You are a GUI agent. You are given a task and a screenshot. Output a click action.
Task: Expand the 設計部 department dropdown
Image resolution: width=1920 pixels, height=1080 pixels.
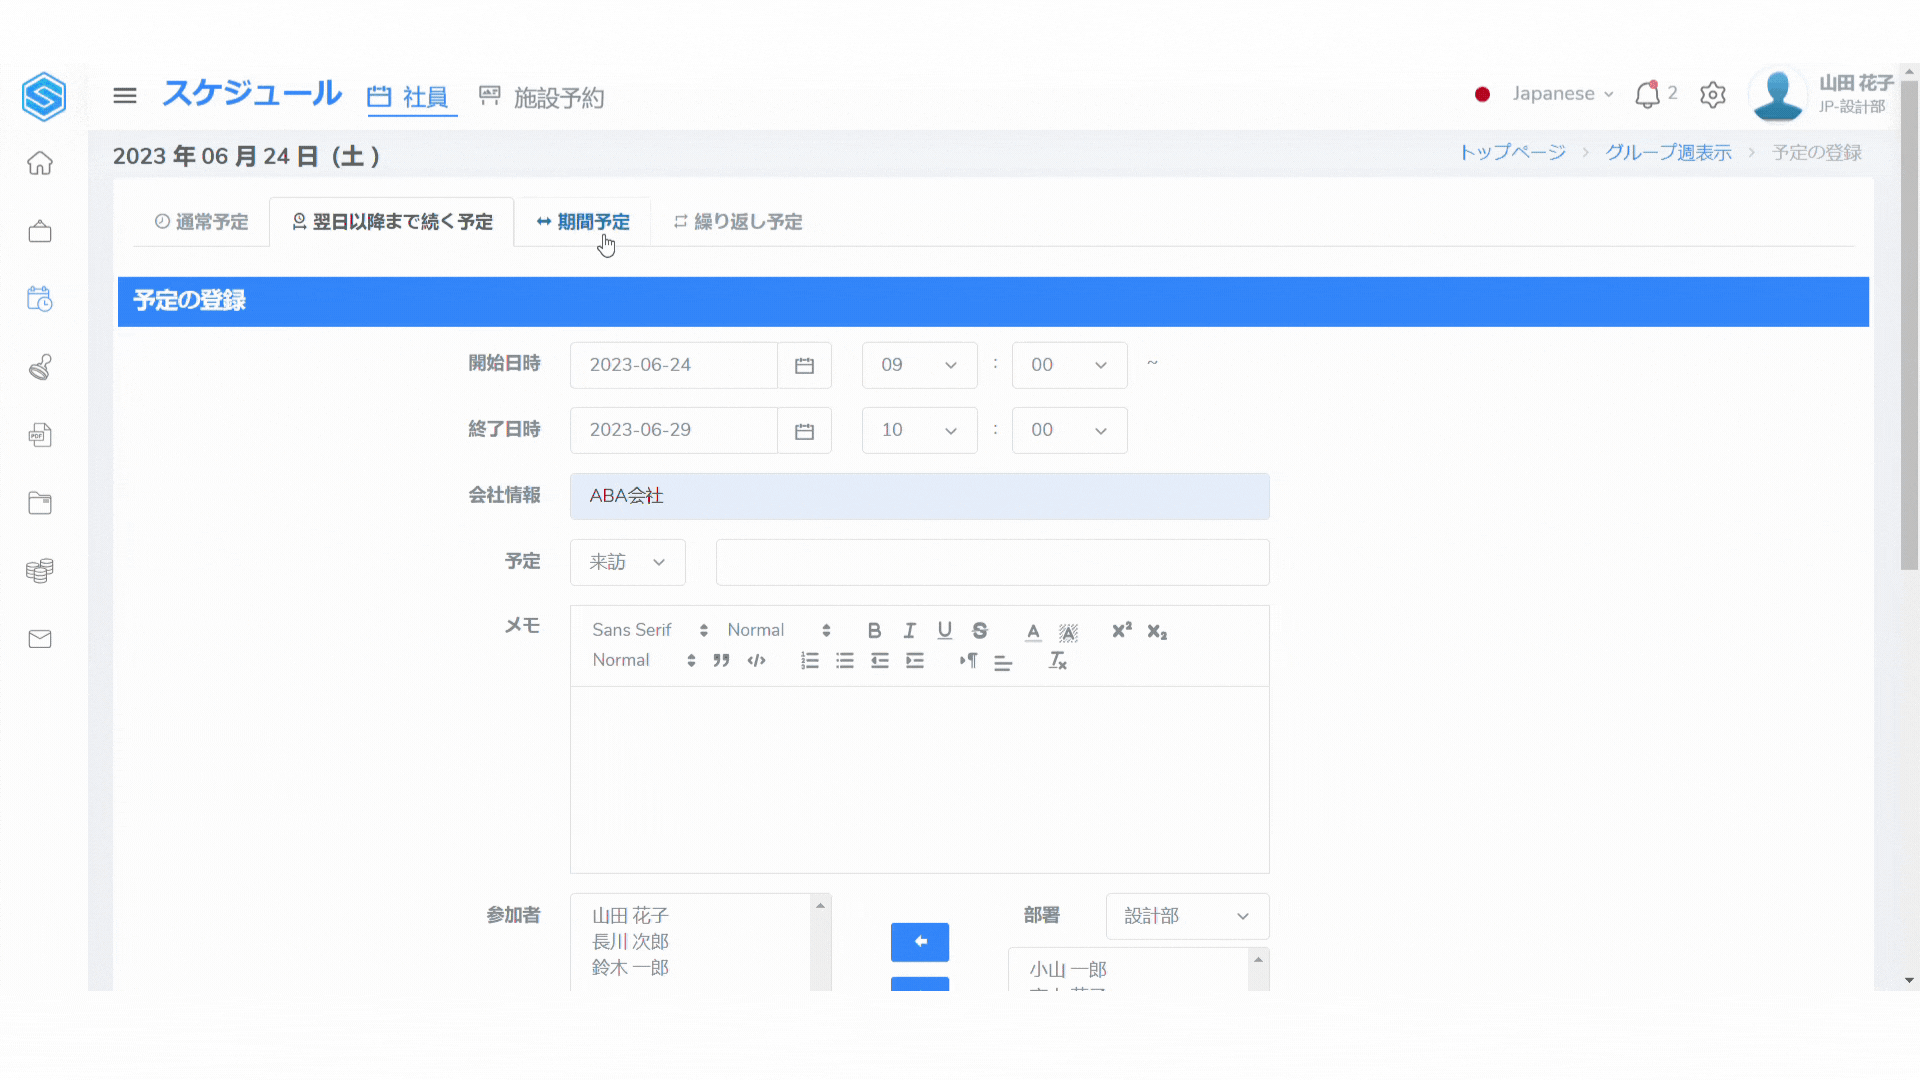click(1187, 917)
